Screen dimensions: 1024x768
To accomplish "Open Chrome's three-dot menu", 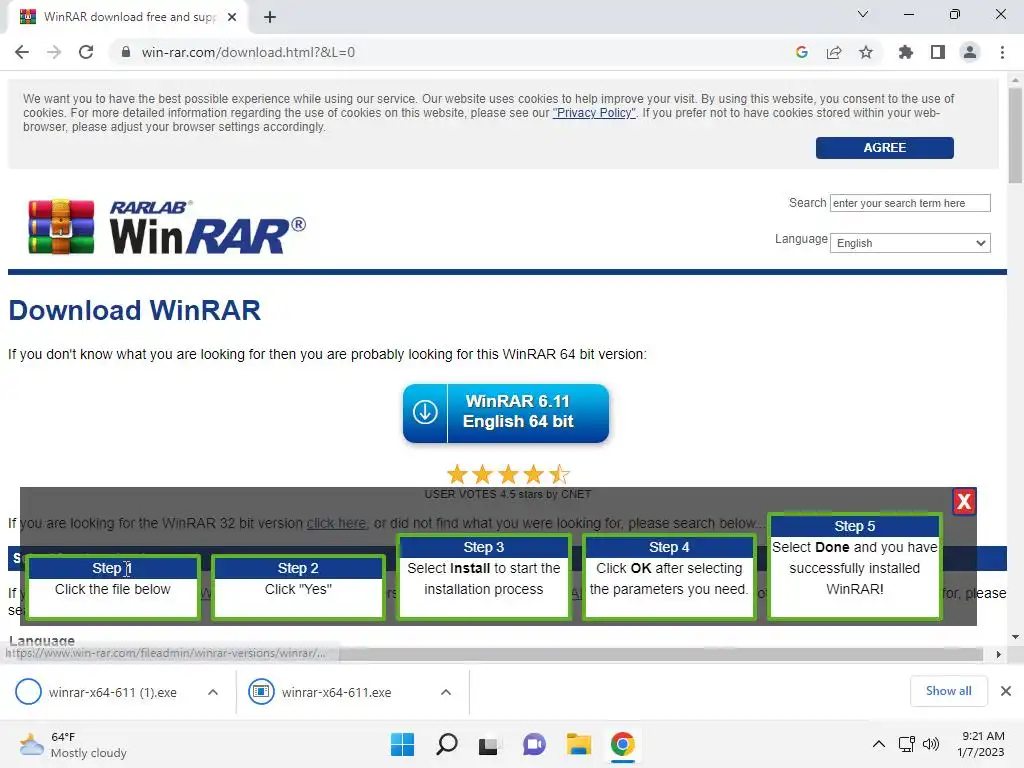I will click(x=1002, y=52).
